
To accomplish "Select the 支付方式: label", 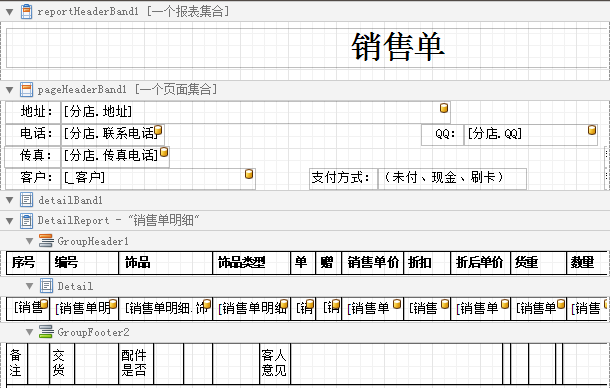I will point(344,178).
